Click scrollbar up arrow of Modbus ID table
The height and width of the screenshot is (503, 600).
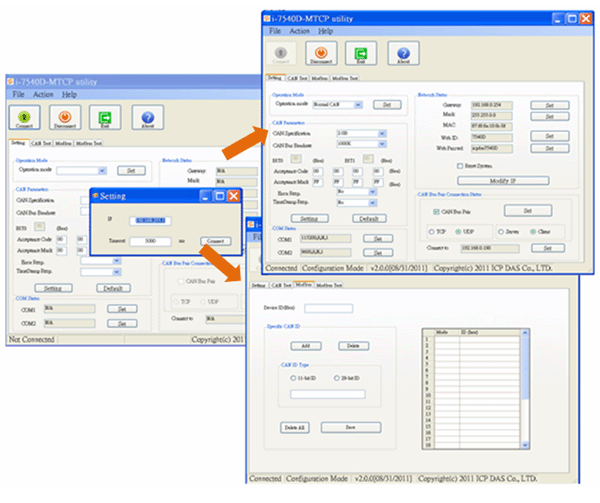point(525,332)
